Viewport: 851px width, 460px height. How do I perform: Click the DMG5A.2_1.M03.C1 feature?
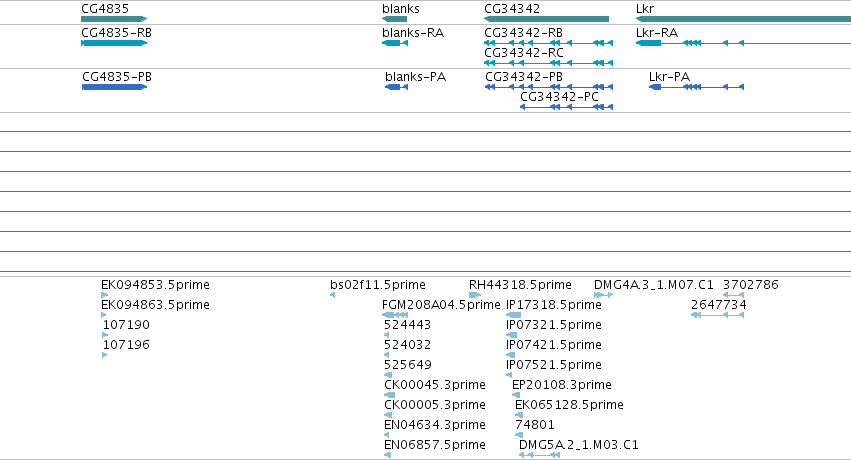pyautogui.click(x=539, y=455)
